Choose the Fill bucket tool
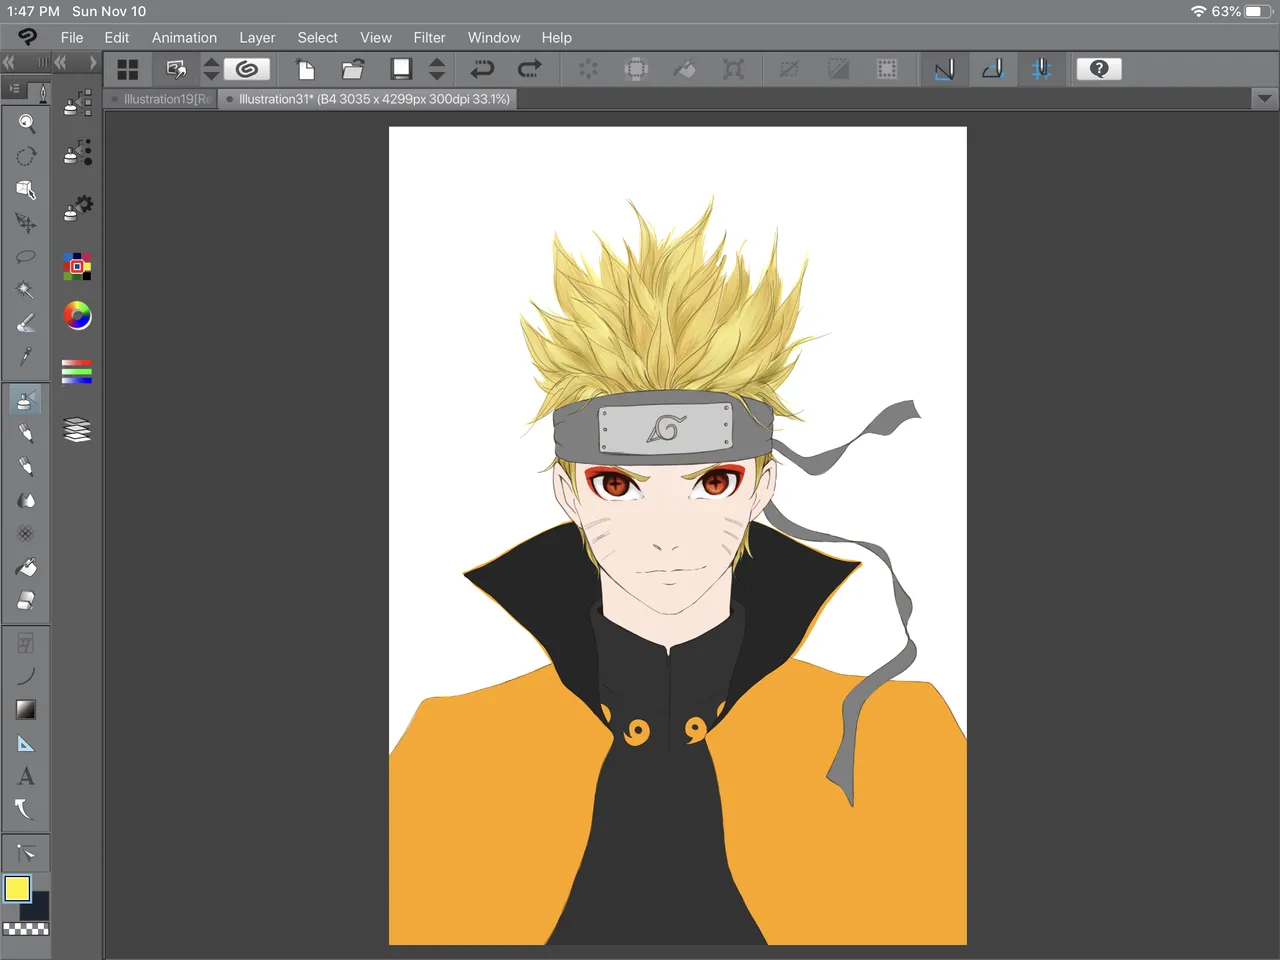 [x=26, y=567]
